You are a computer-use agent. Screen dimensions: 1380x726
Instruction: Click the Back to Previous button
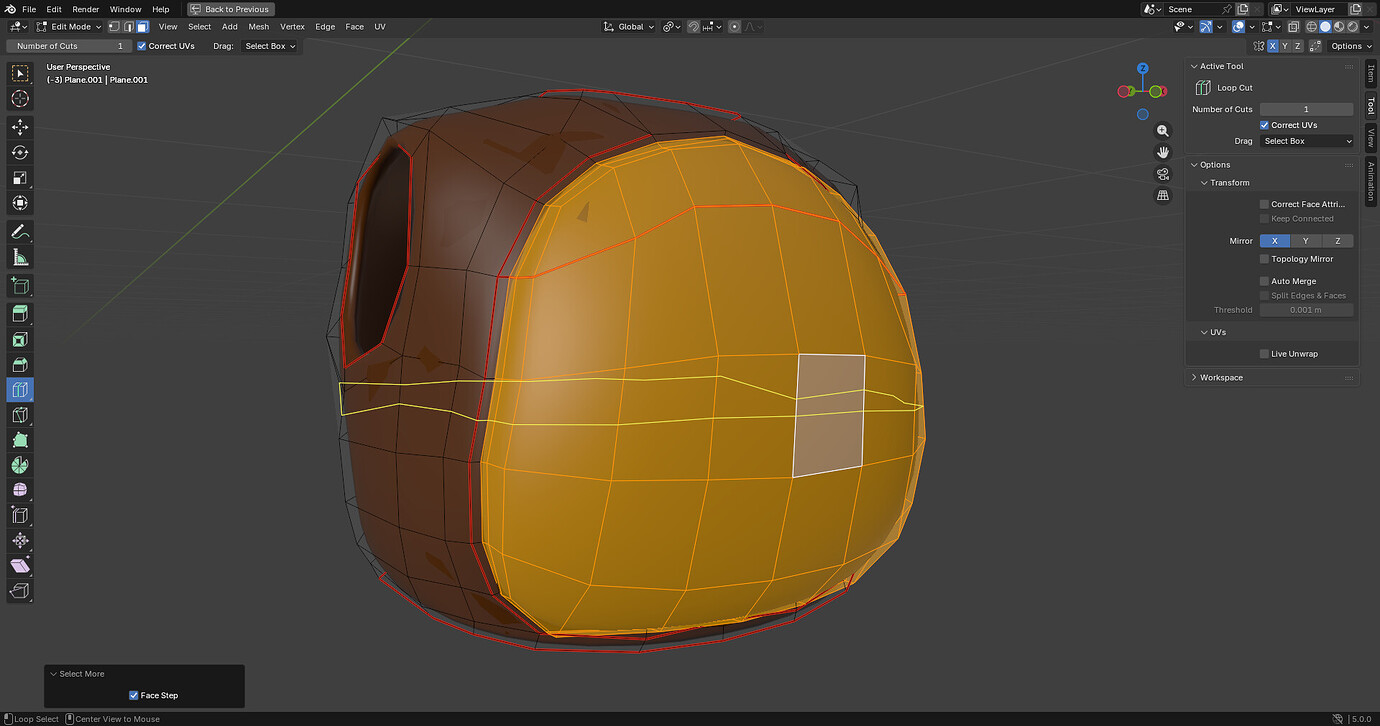click(231, 9)
